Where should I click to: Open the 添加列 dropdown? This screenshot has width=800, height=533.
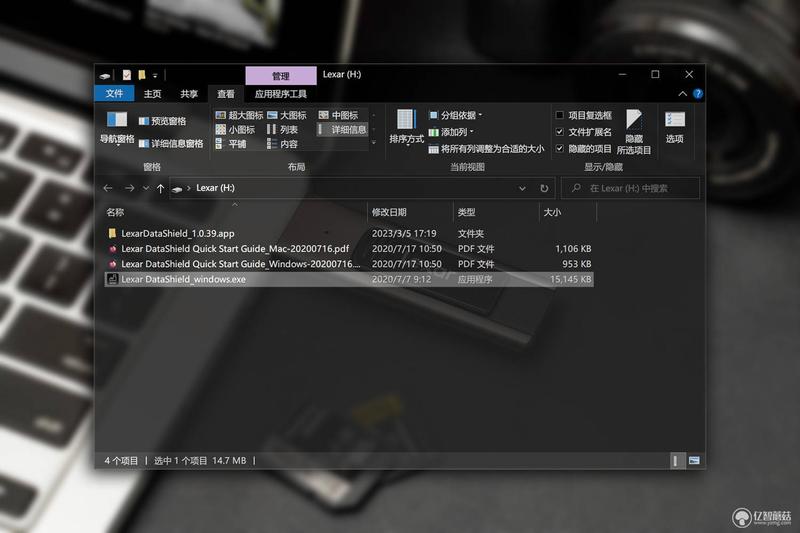(451, 132)
